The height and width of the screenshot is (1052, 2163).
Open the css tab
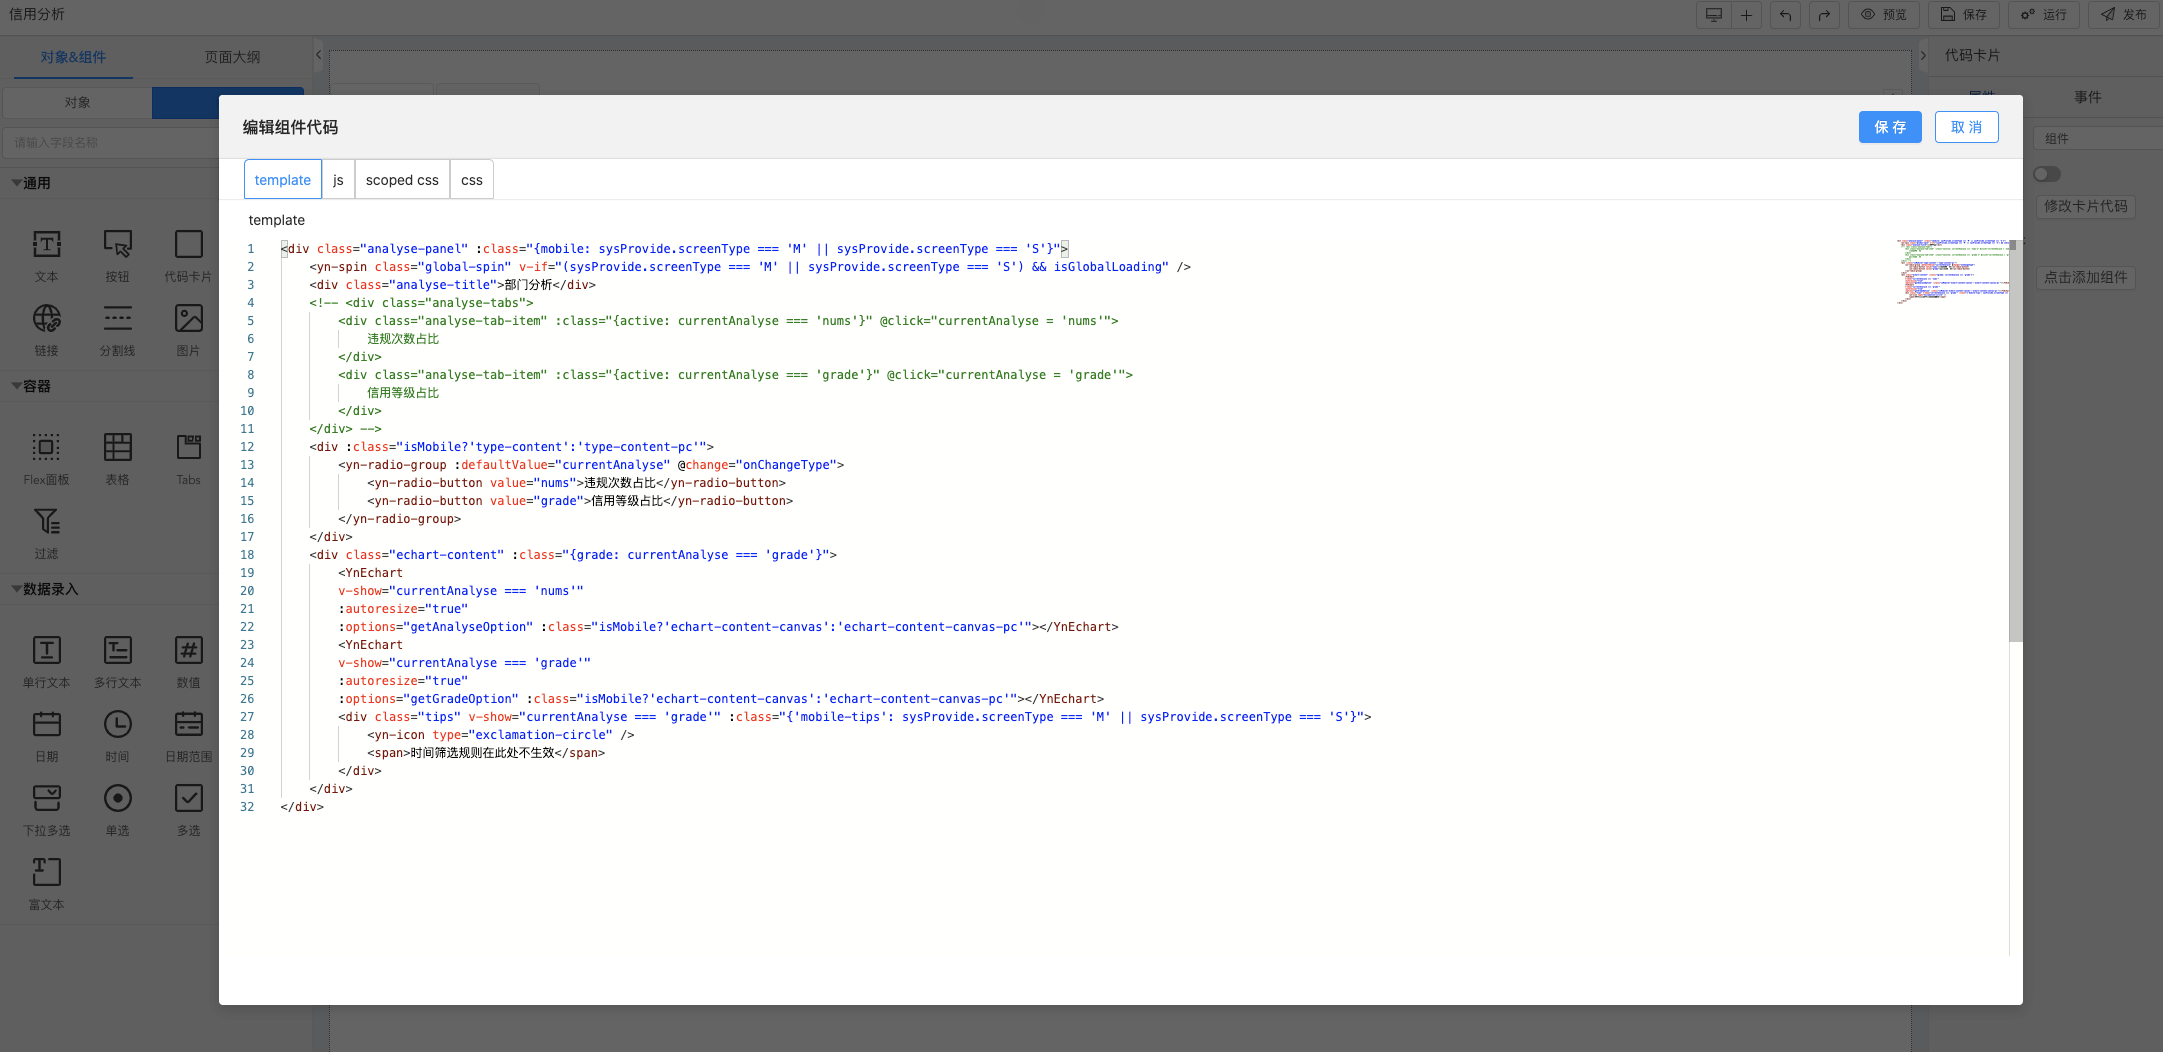[x=472, y=180]
